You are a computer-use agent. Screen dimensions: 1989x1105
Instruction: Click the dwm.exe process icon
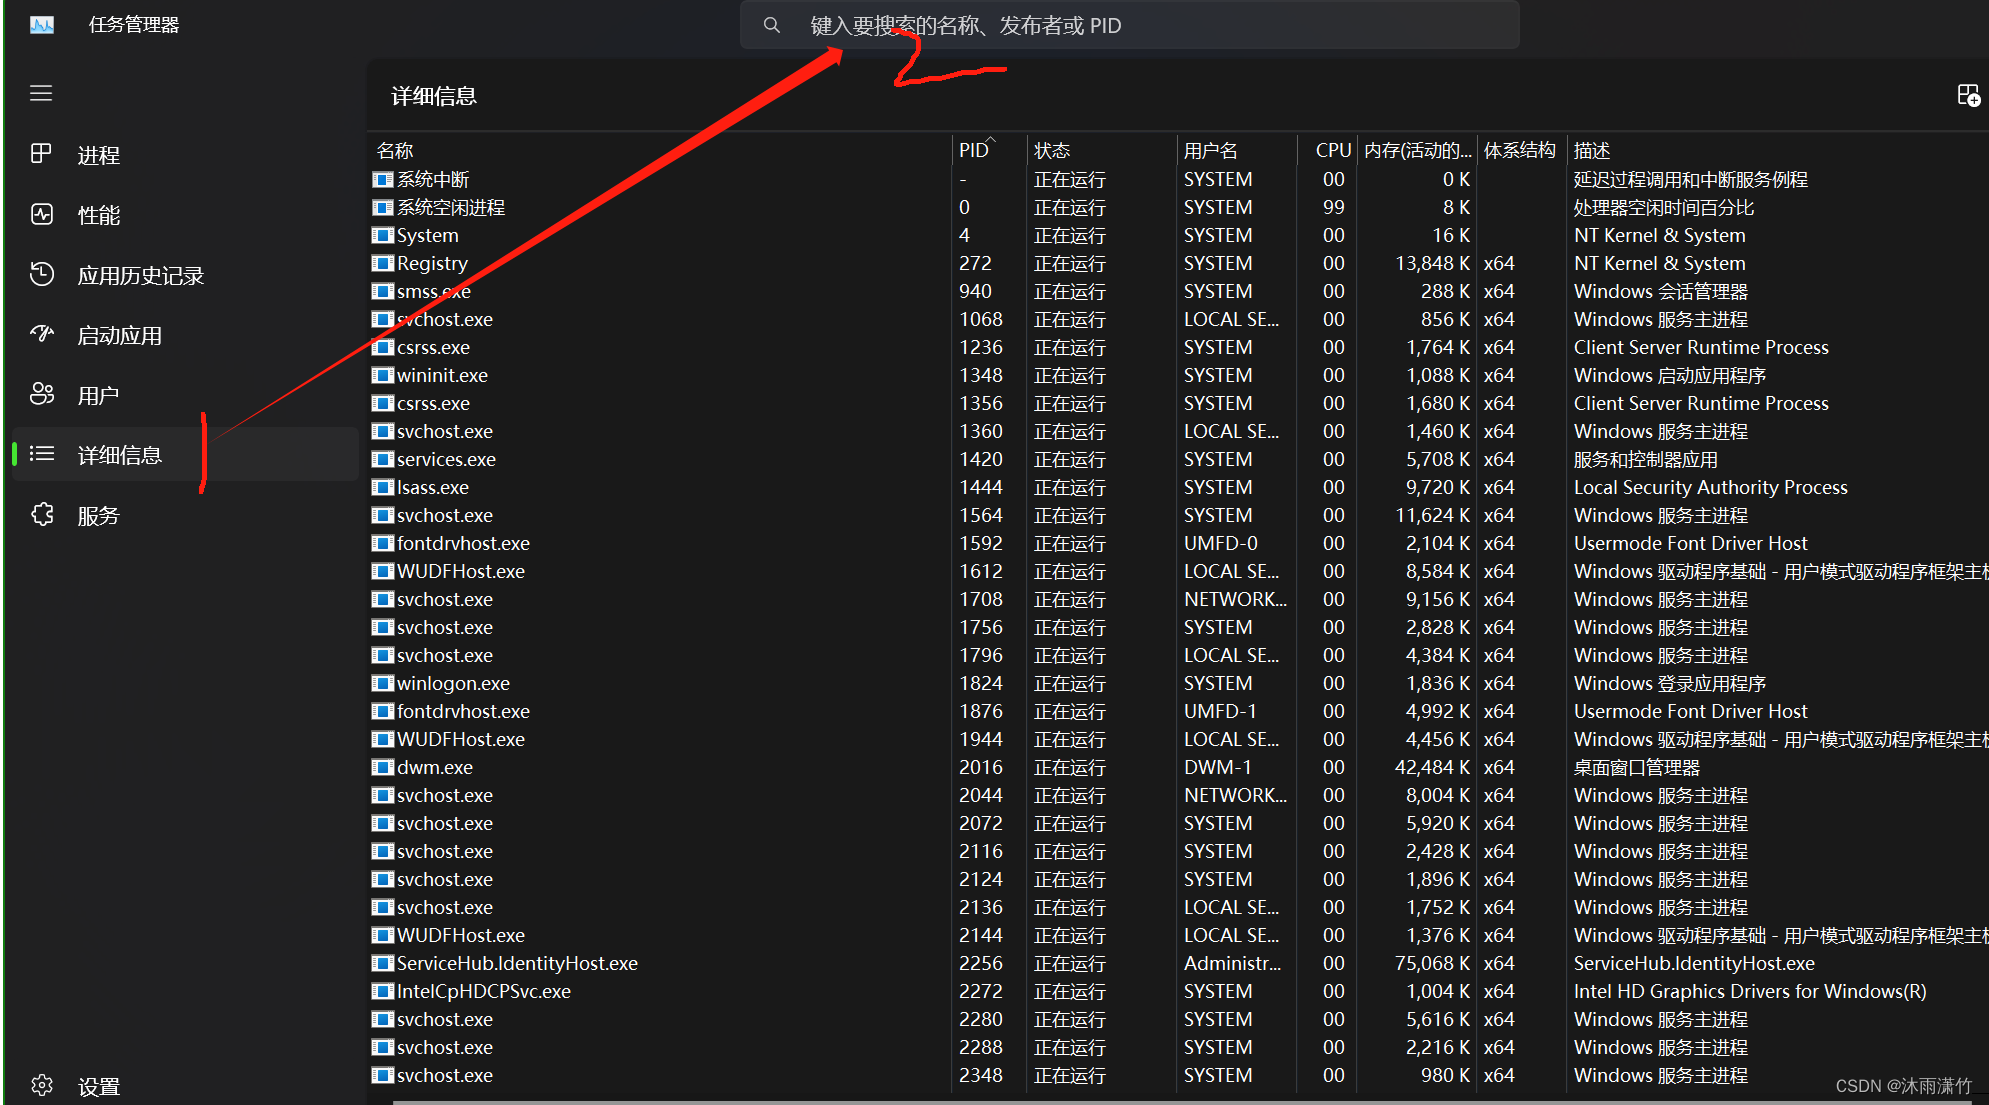[x=383, y=767]
